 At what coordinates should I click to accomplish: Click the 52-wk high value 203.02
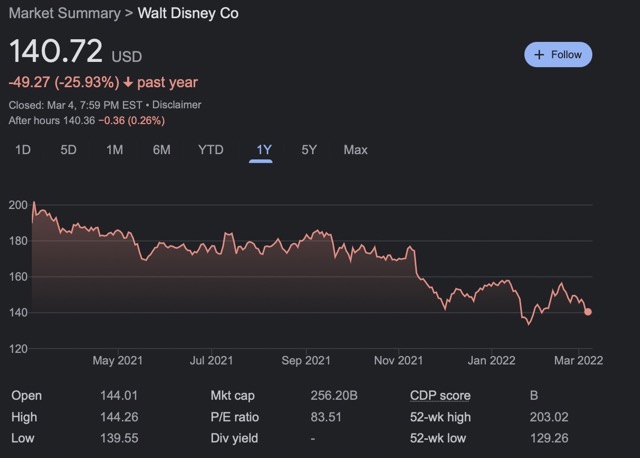click(549, 417)
